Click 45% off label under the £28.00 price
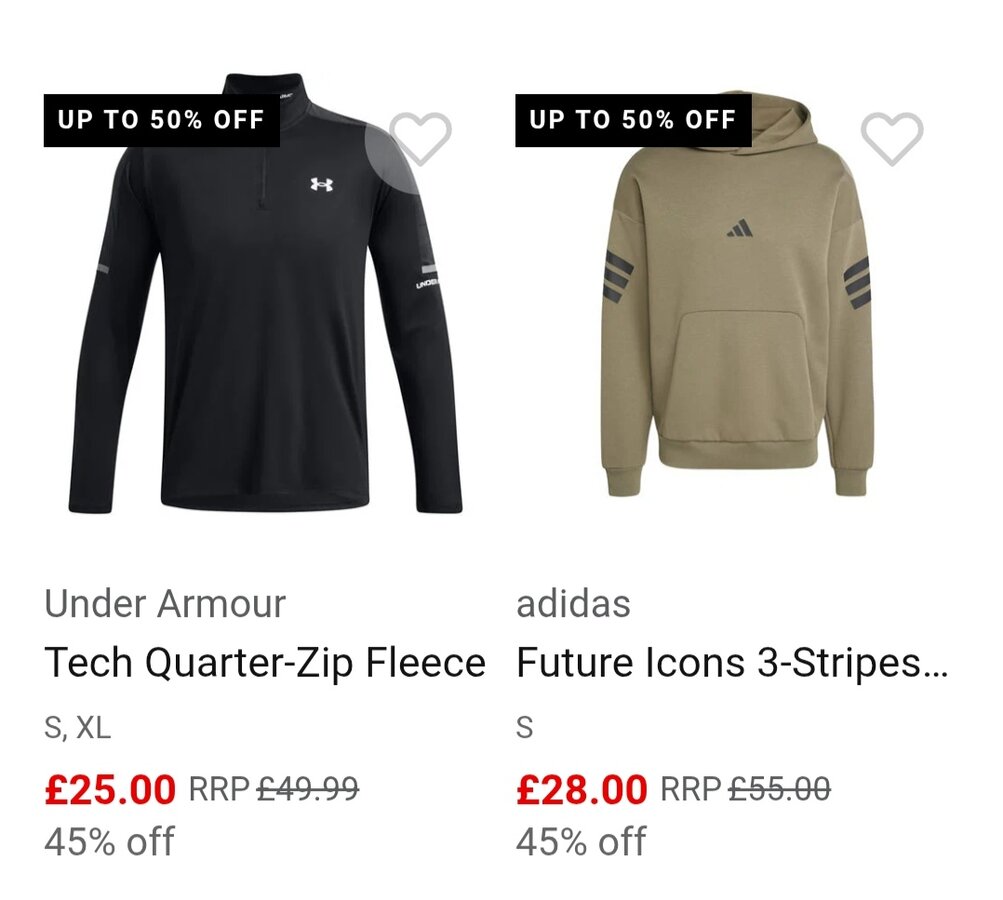This screenshot has width=1003, height=900. (x=581, y=841)
